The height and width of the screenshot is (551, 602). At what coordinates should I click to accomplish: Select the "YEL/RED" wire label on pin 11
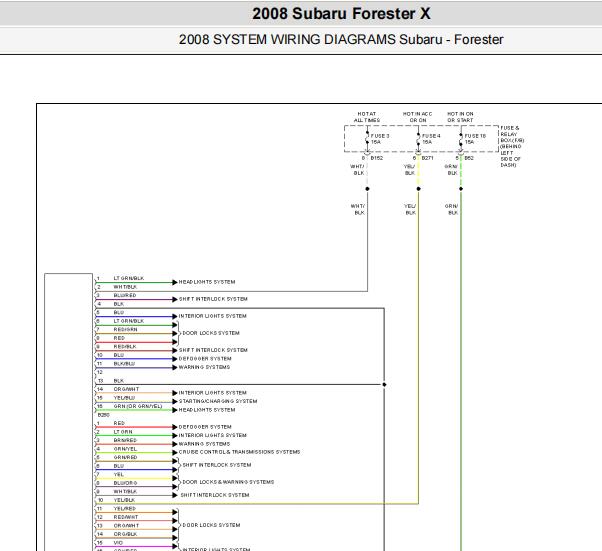(x=124, y=508)
